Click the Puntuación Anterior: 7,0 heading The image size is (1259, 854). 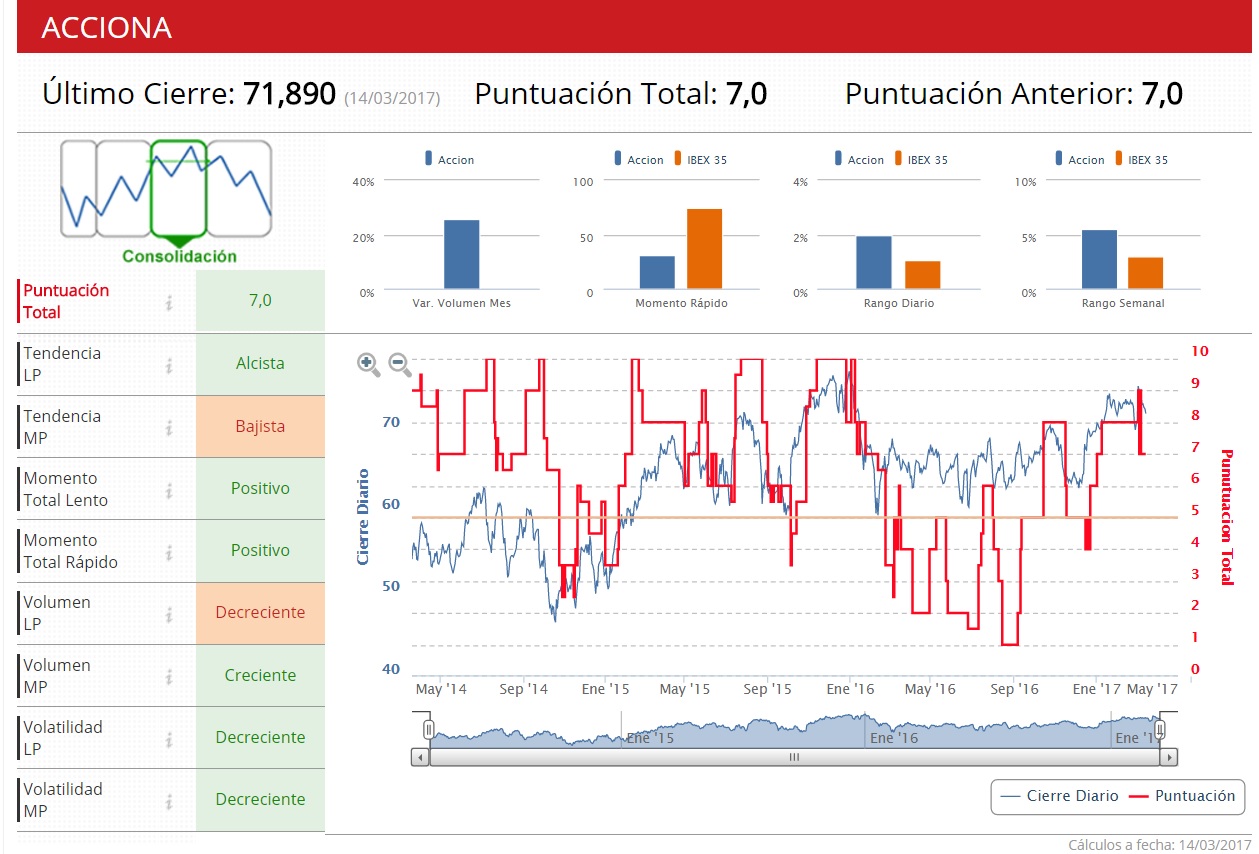tap(1014, 94)
